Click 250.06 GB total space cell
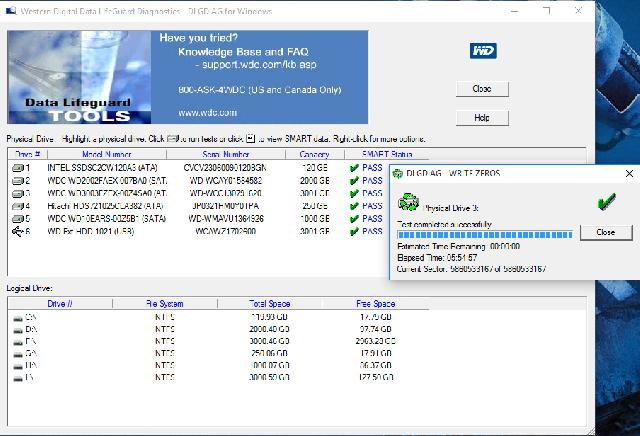The height and width of the screenshot is (436, 640). point(269,354)
